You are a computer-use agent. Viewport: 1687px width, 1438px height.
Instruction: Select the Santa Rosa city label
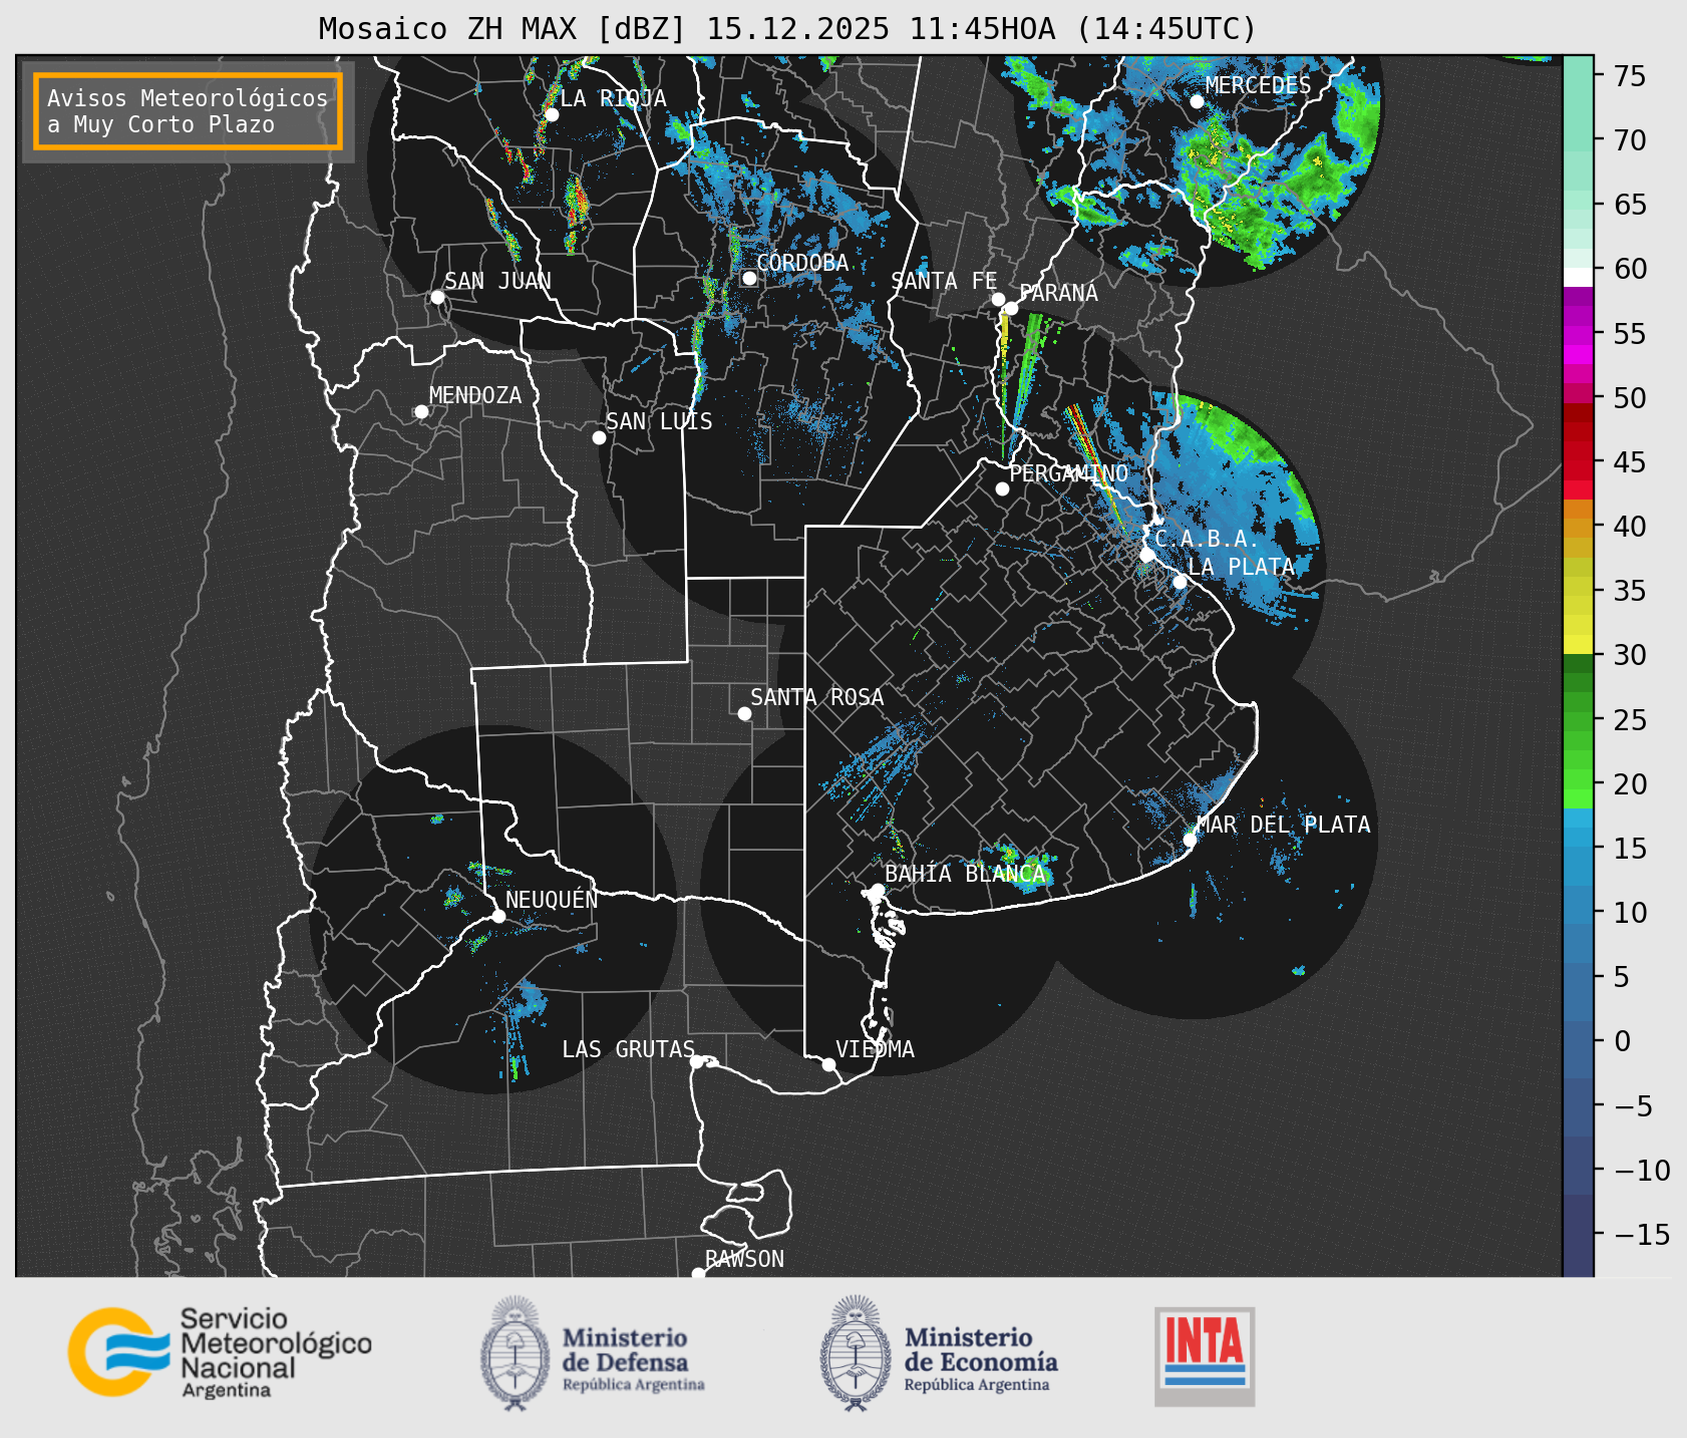pos(817,697)
